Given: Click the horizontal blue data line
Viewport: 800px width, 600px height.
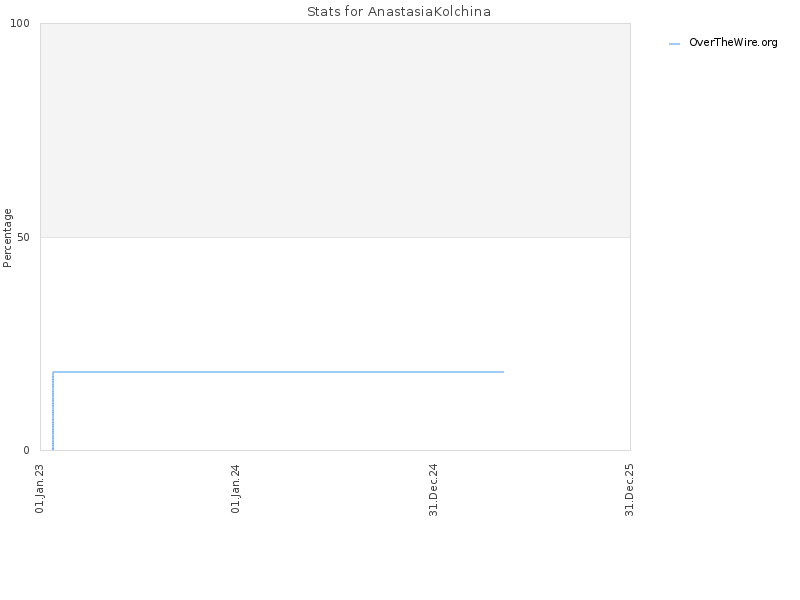Looking at the screenshot, I should point(278,372).
